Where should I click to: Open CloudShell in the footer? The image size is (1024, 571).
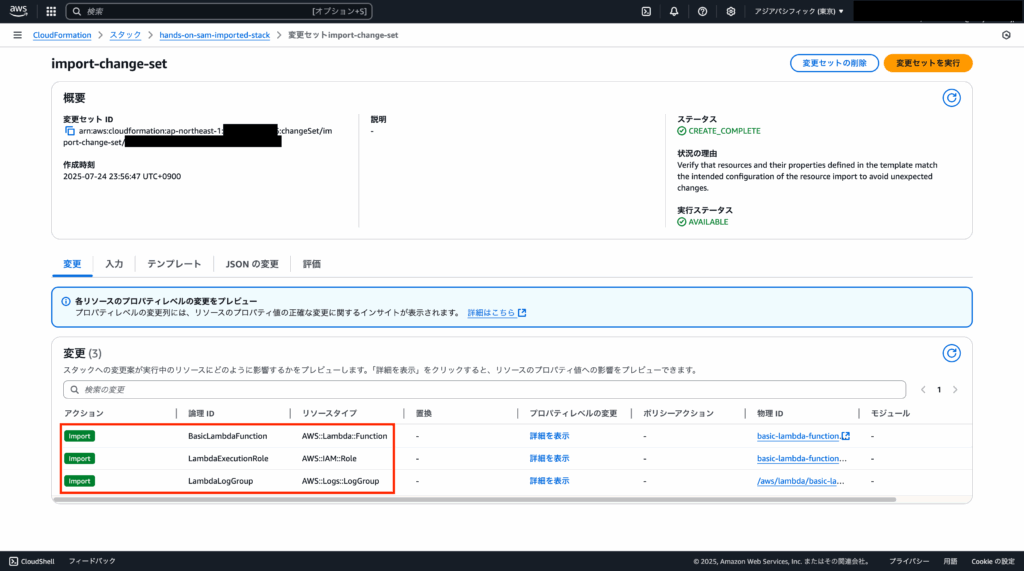pyautogui.click(x=31, y=561)
